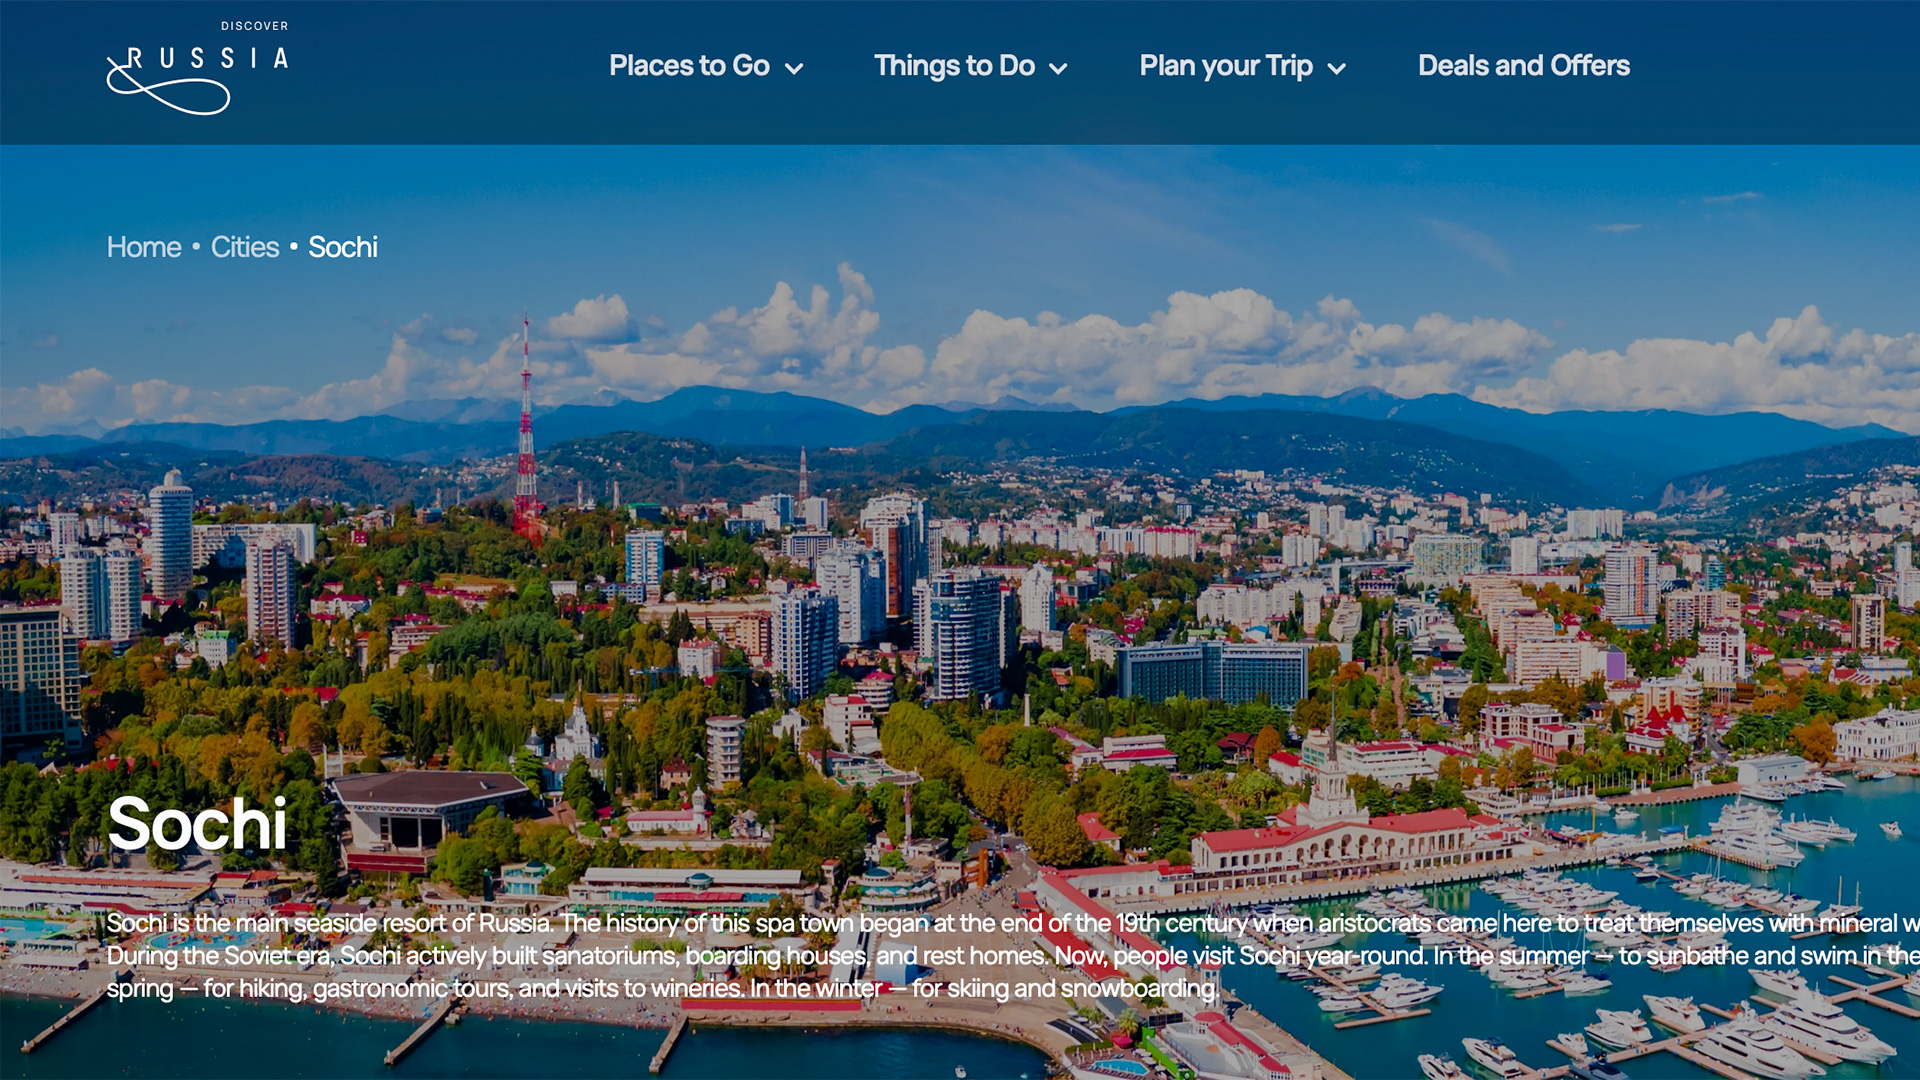1920x1080 pixels.
Task: Navigate to Home via the breadcrumb
Action: [143, 247]
